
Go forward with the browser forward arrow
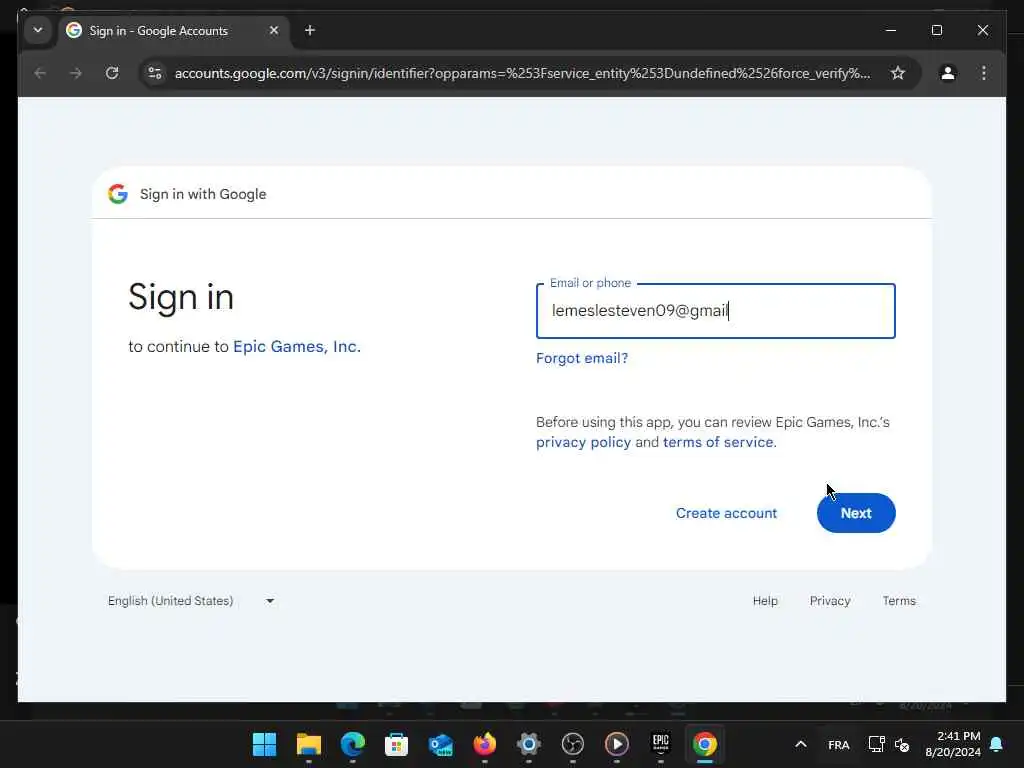click(76, 73)
